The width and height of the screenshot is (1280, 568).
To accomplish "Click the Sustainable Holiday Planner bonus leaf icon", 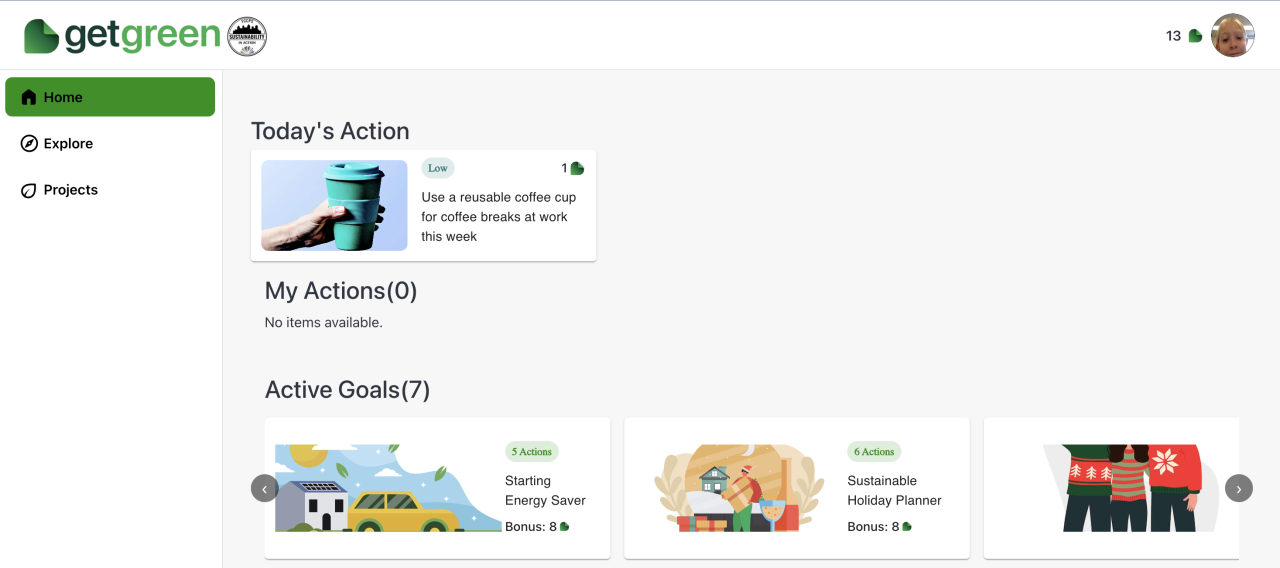I will point(907,527).
